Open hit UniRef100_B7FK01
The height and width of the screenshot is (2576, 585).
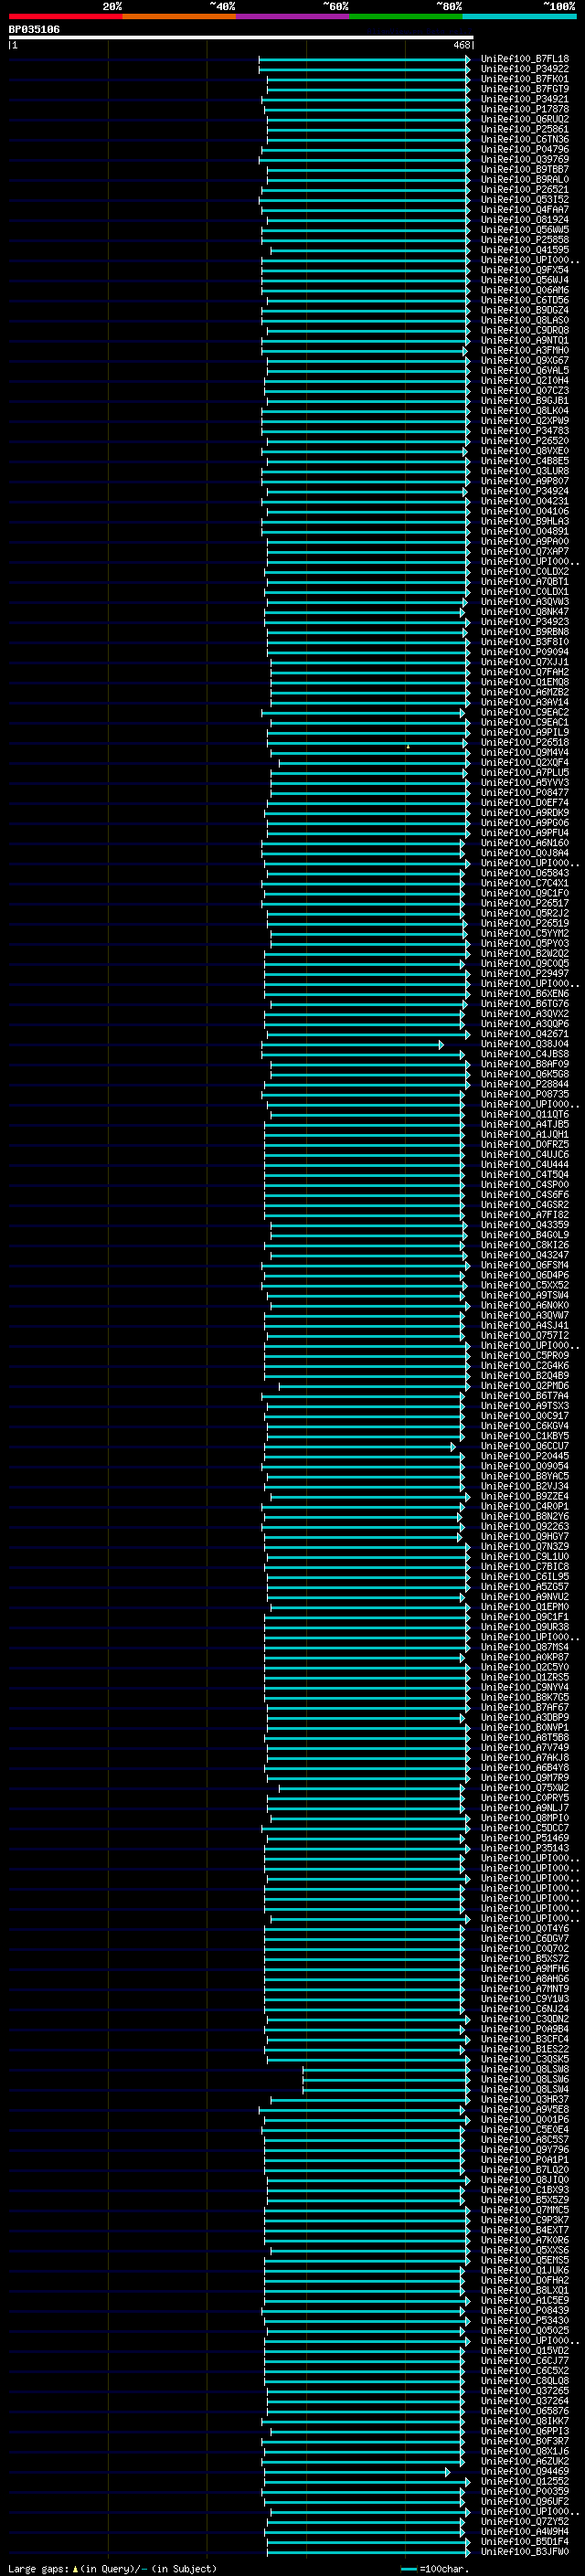(x=524, y=79)
